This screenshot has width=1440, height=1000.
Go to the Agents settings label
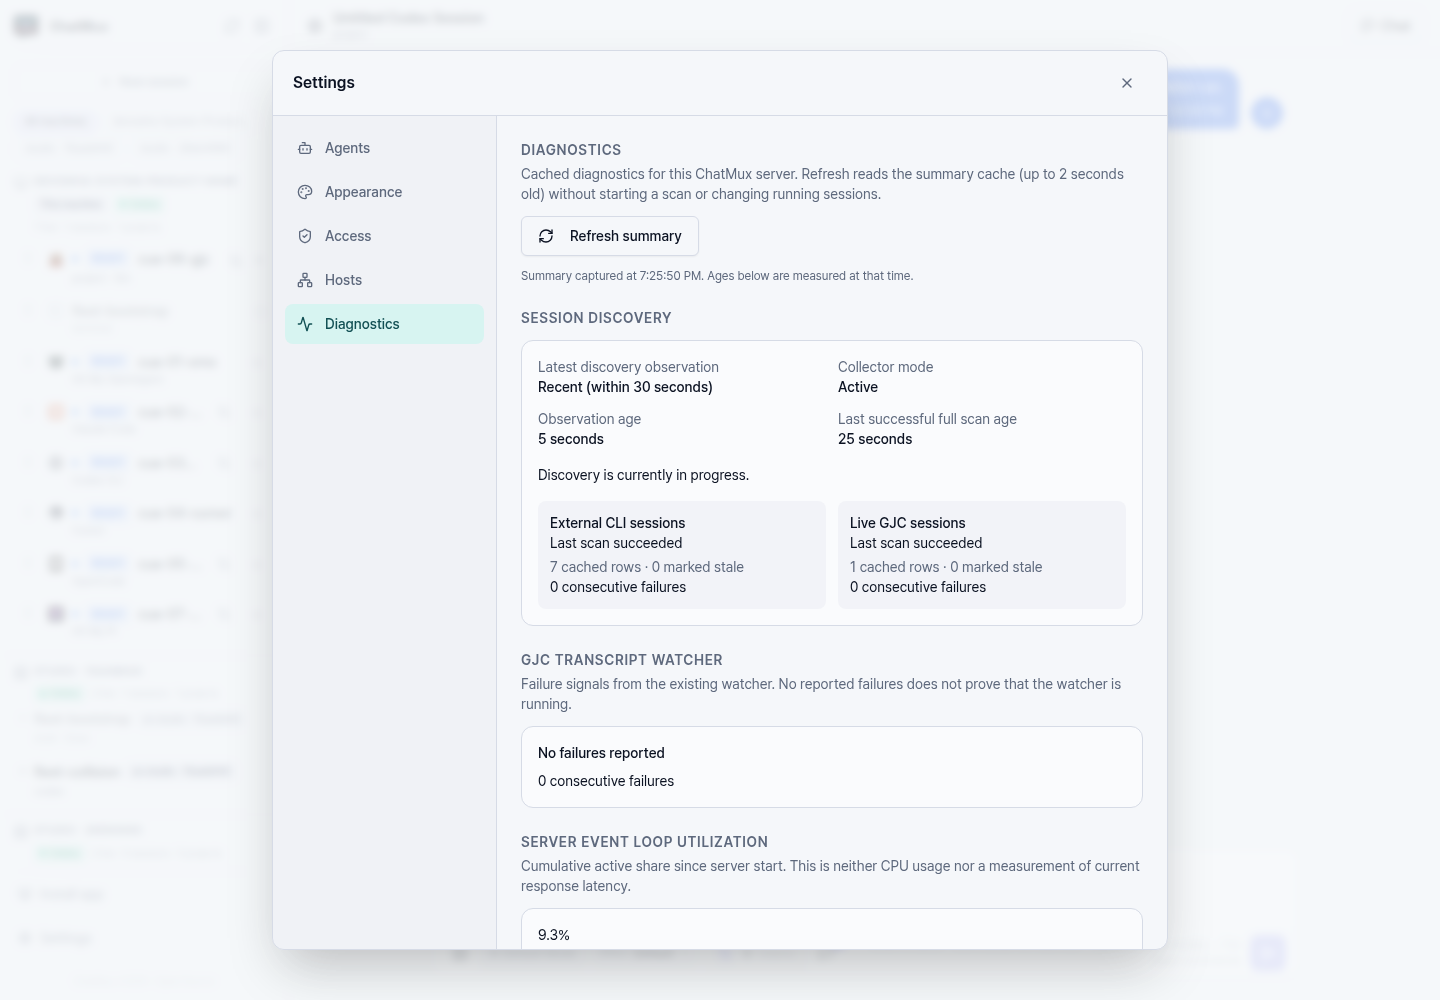pos(347,148)
